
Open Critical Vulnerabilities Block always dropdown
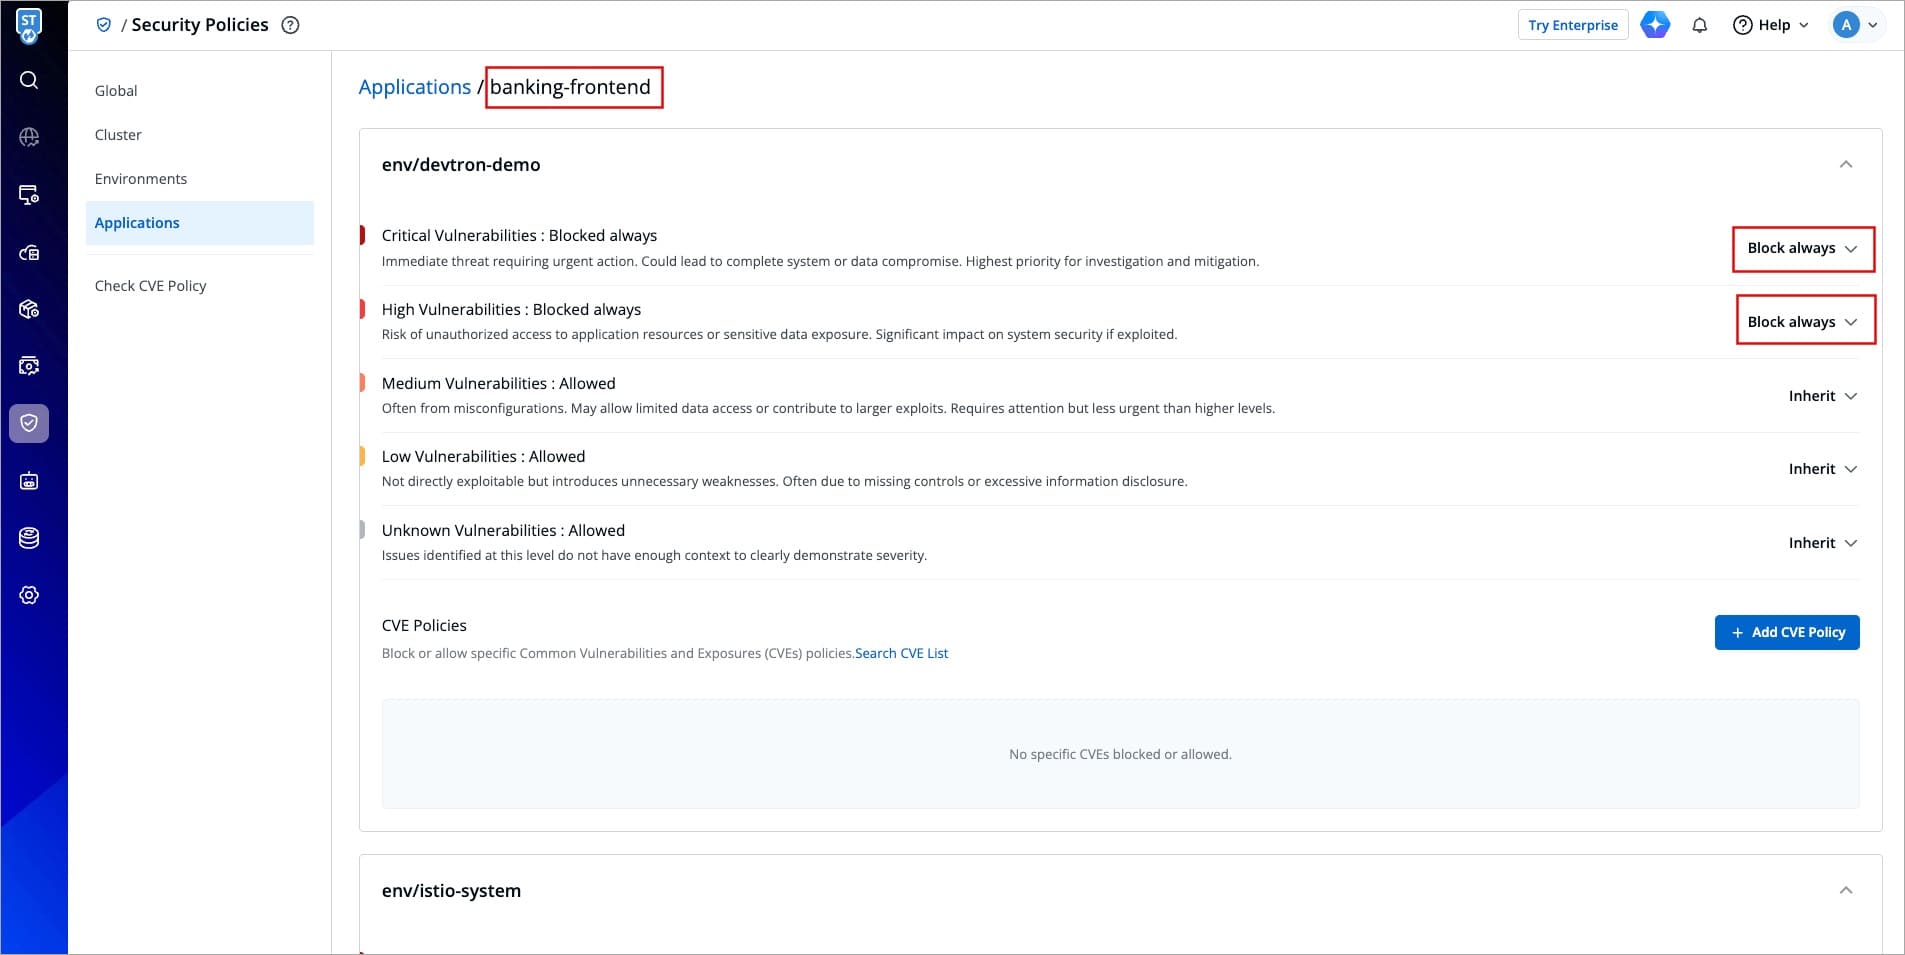pyautogui.click(x=1802, y=249)
